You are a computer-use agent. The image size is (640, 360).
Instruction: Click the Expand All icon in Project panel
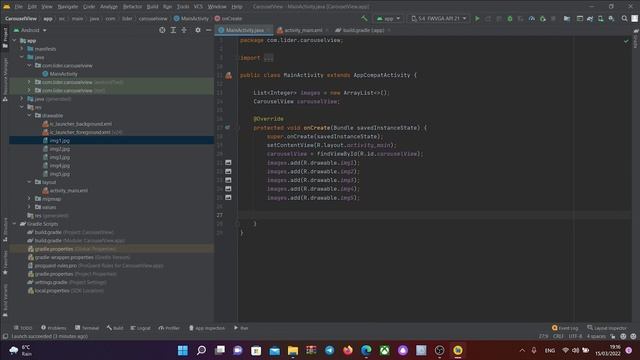173,30
